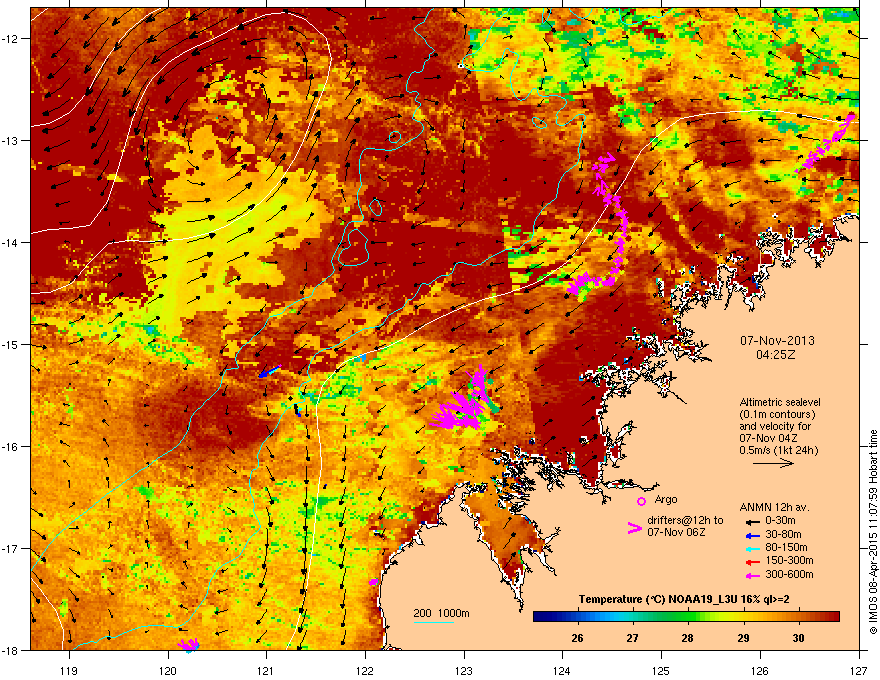
Task: Select the blue 30-80m arrow legend symbol
Action: point(753,535)
